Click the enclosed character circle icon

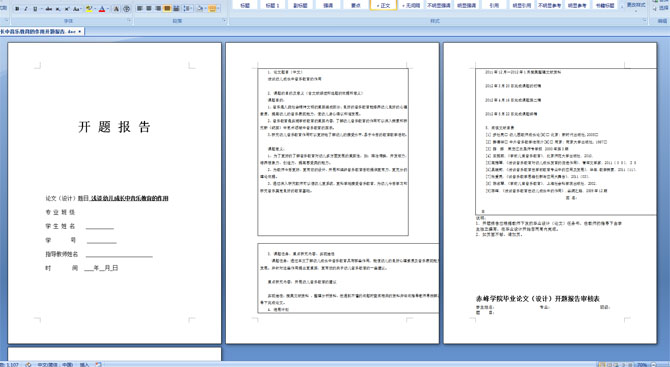[126, 9]
